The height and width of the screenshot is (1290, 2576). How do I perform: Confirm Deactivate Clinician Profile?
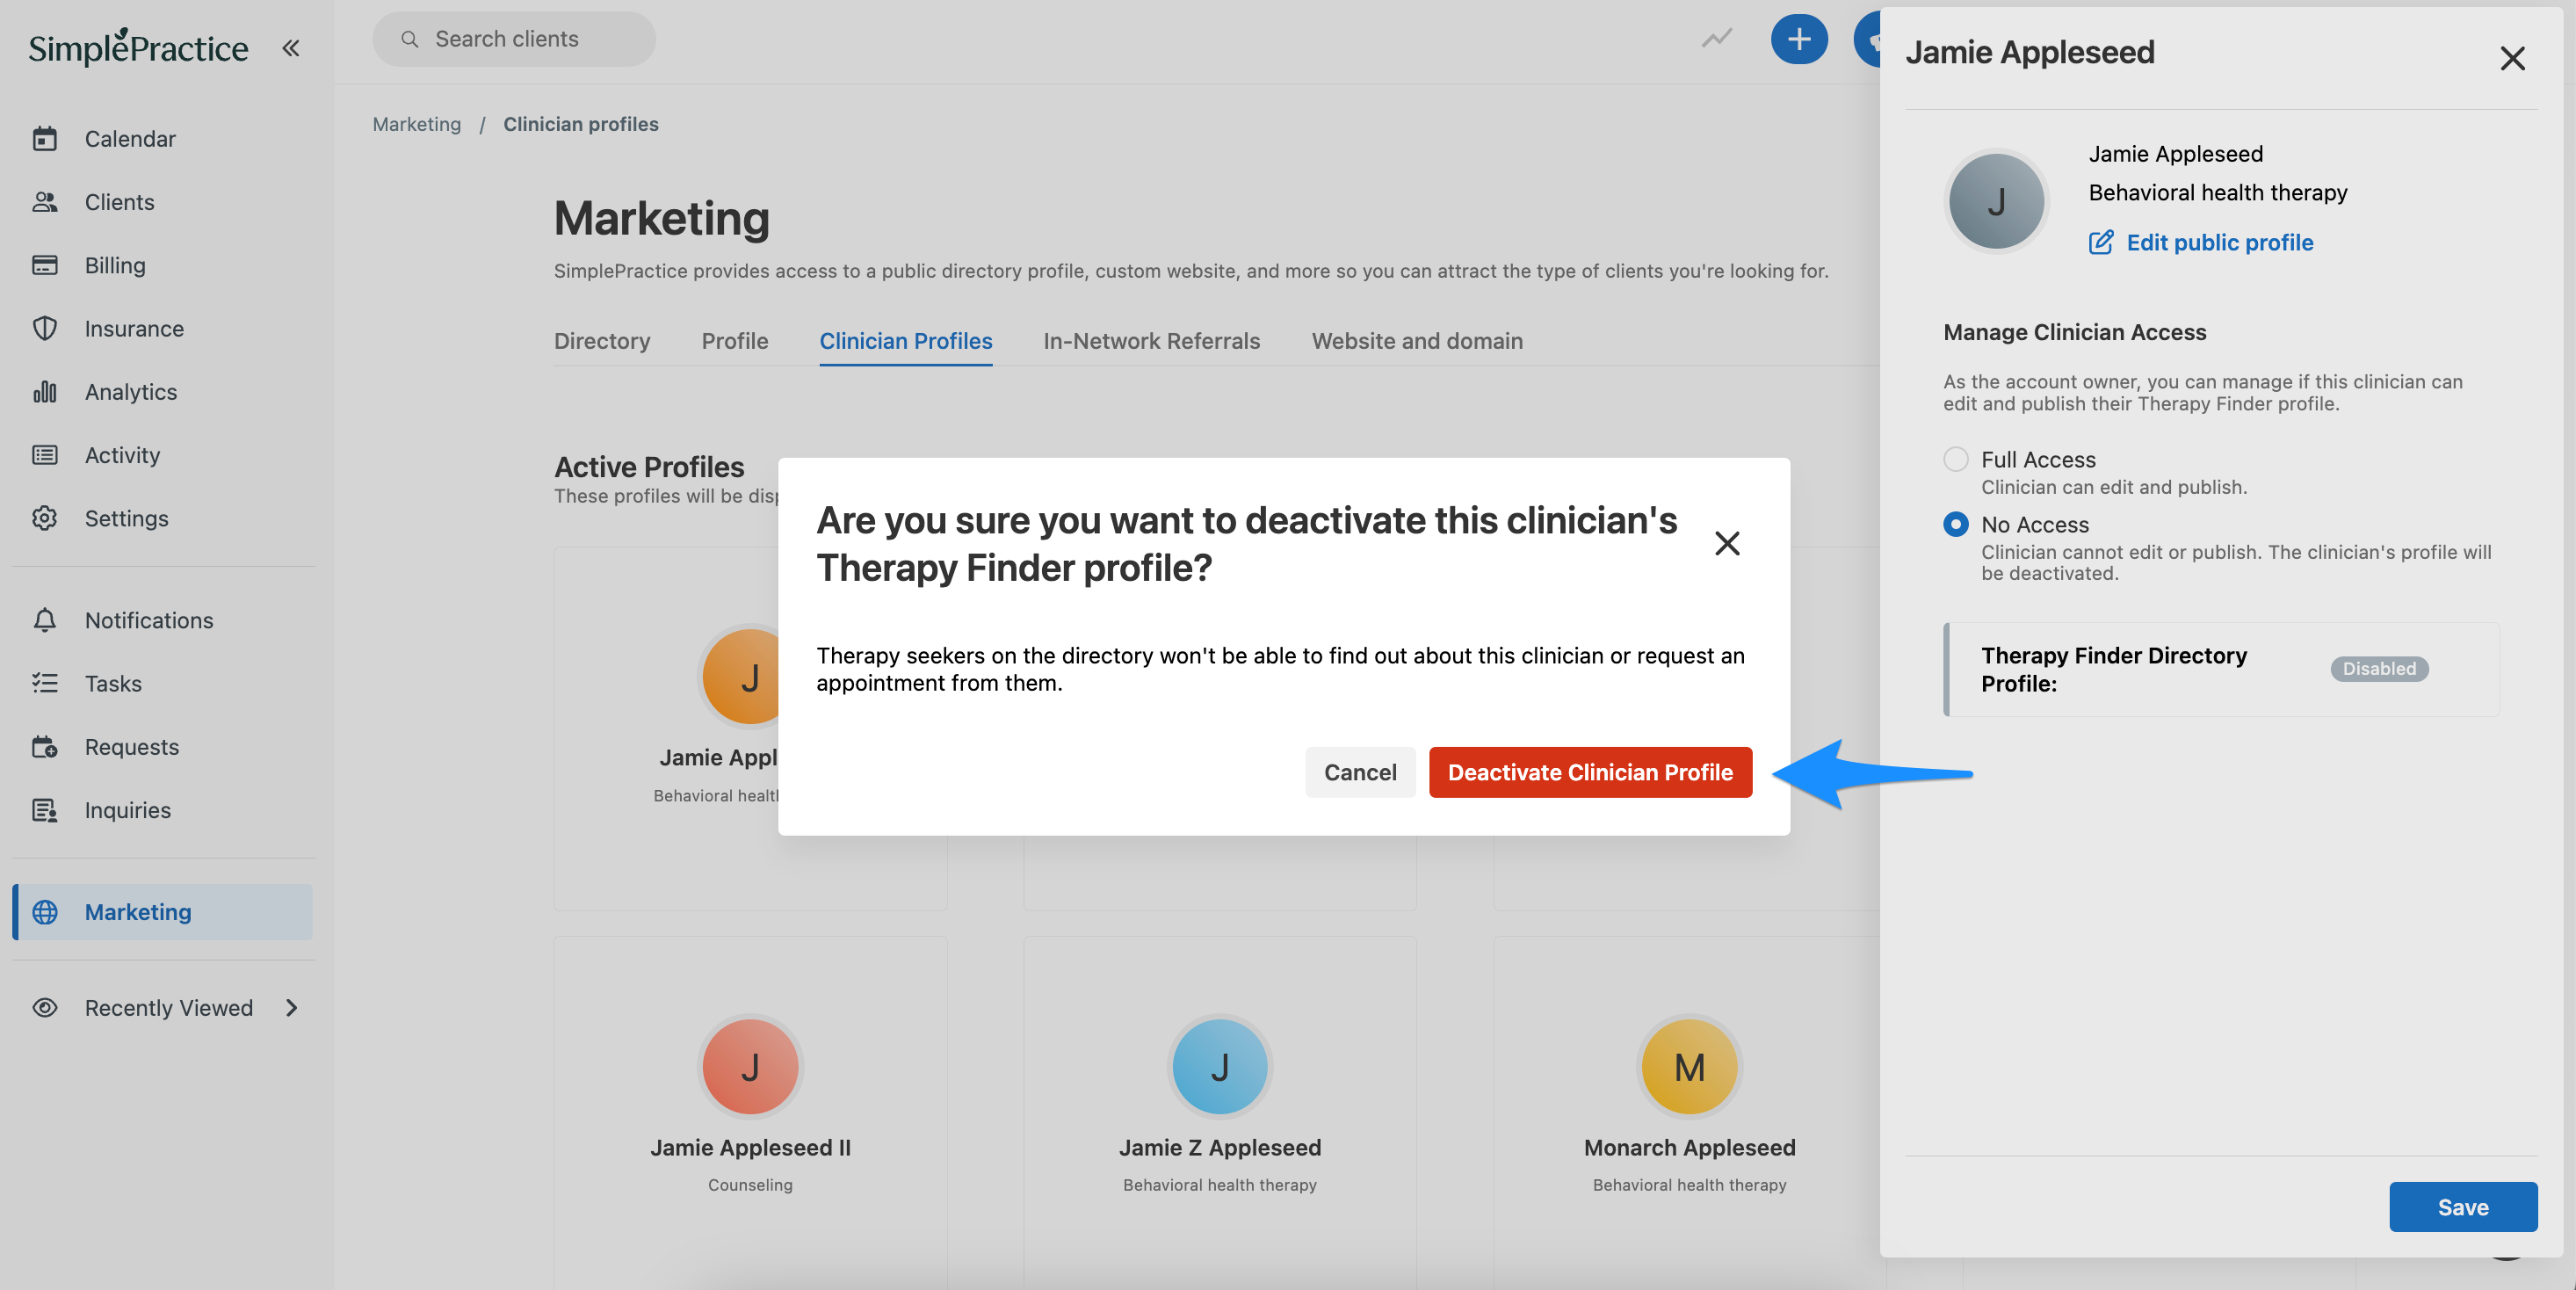pos(1590,772)
